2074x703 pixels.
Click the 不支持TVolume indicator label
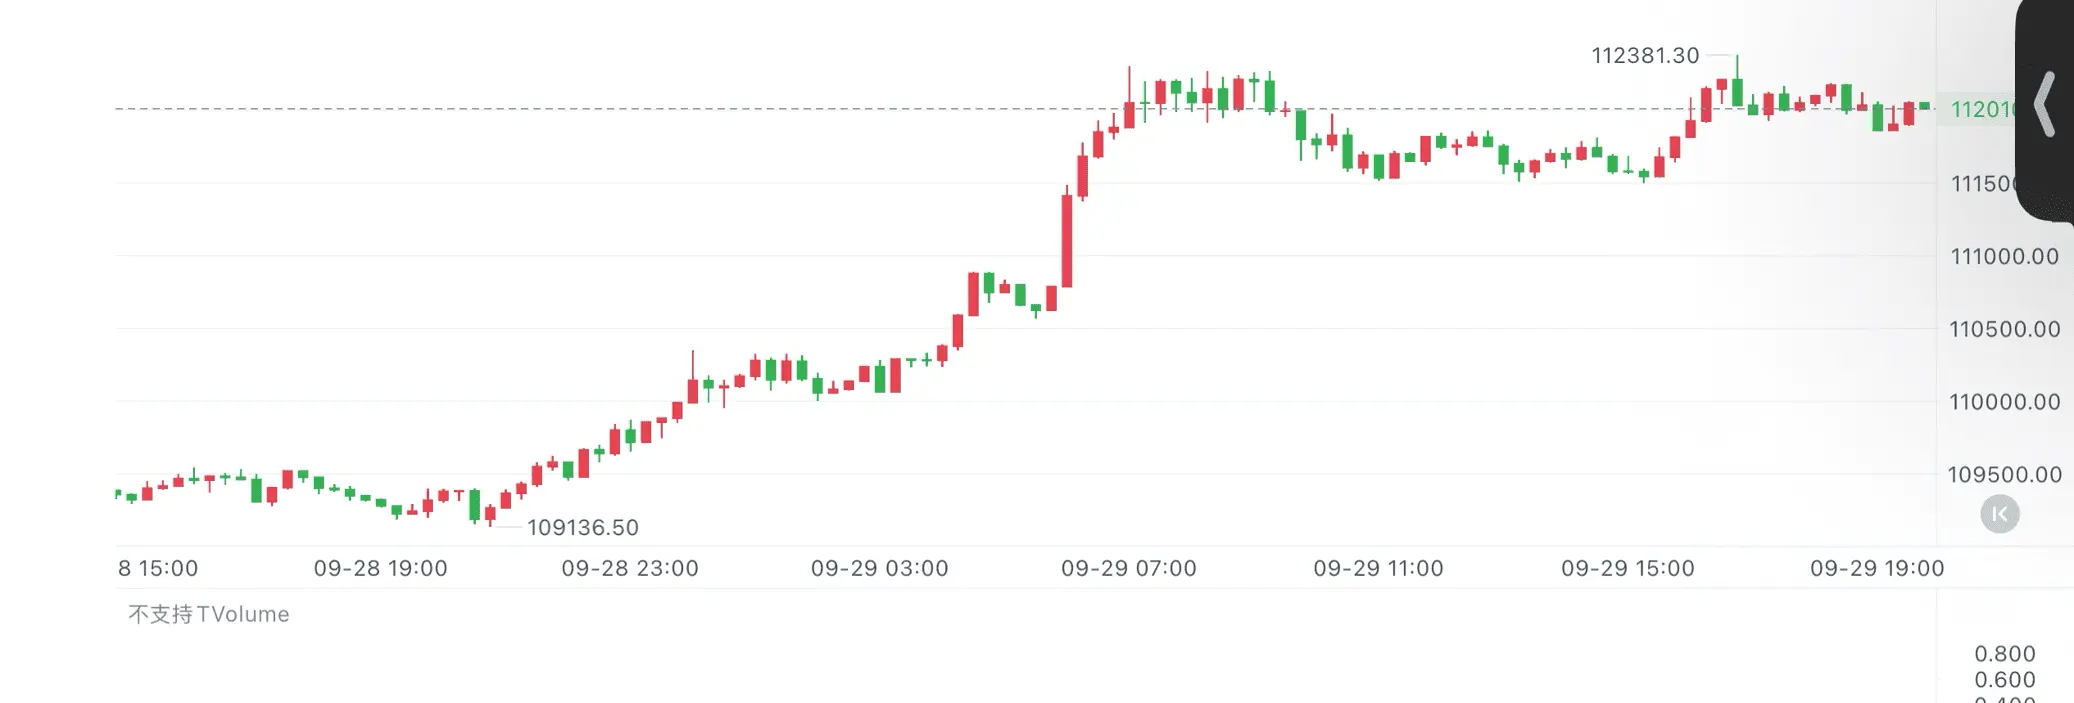(x=208, y=614)
